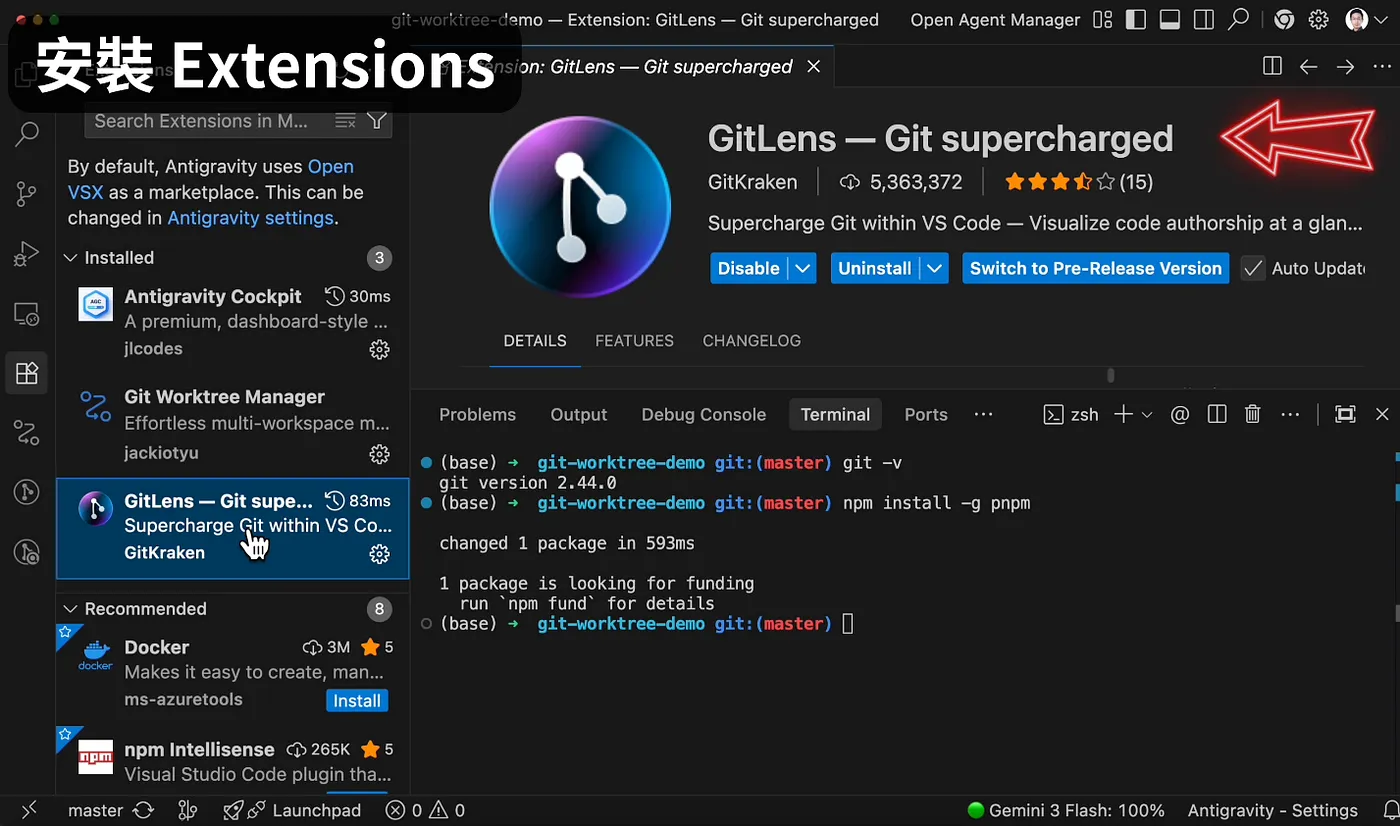This screenshot has width=1400, height=826.
Task: Click the filter extensions funnel icon
Action: (377, 121)
